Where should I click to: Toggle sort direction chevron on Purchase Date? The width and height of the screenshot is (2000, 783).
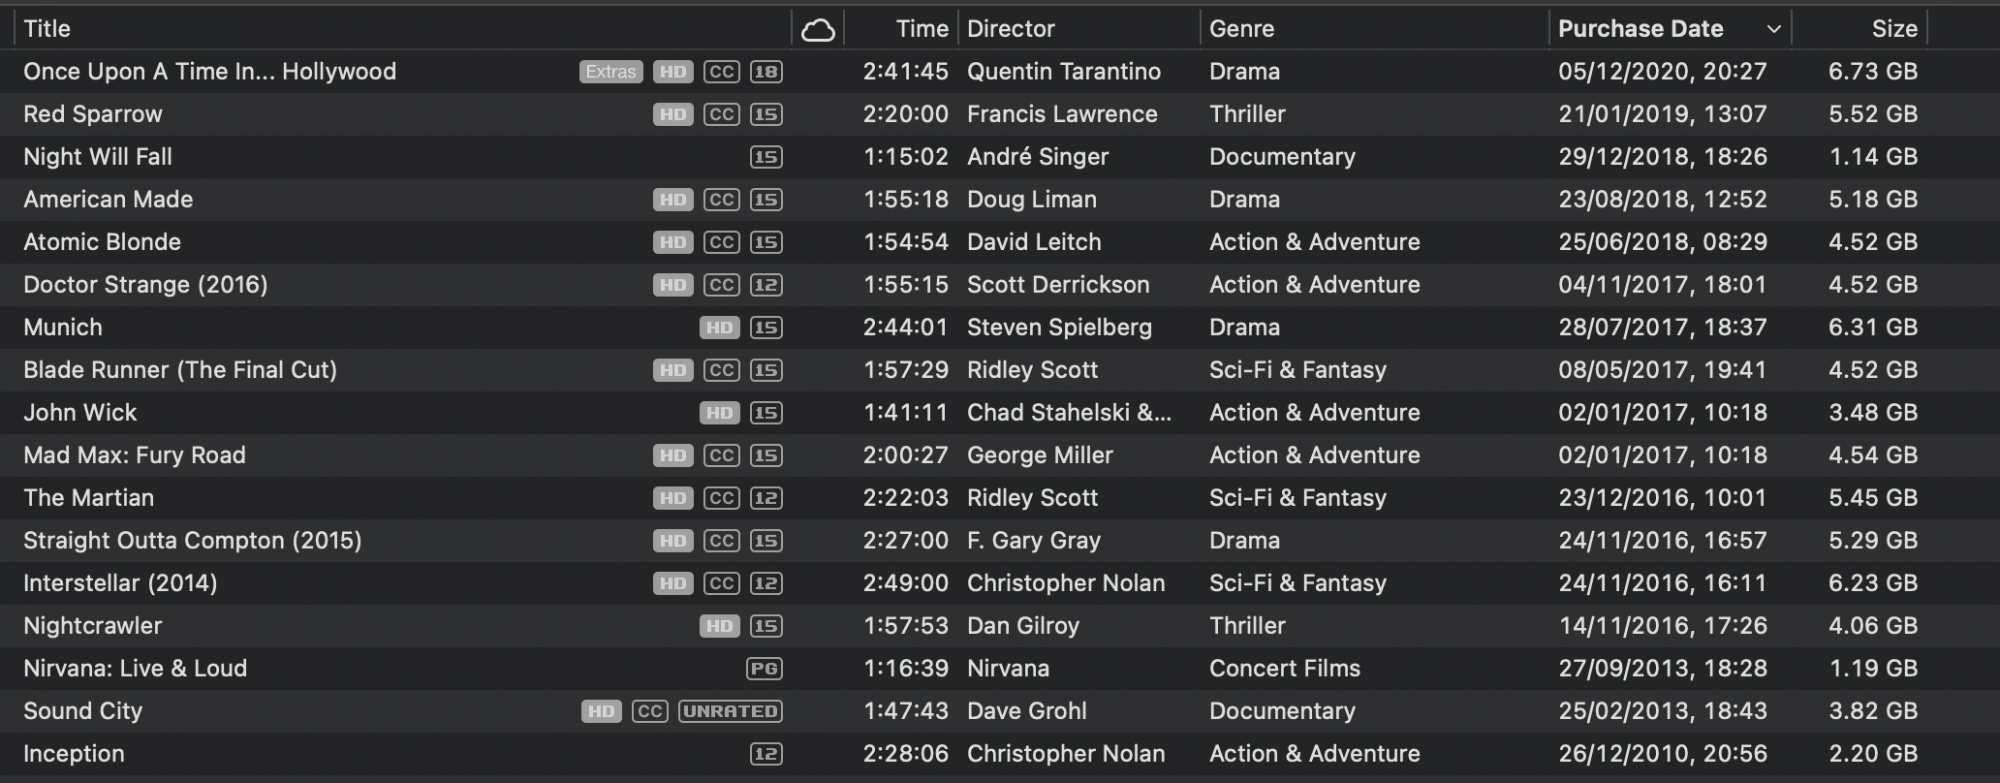coord(1774,30)
